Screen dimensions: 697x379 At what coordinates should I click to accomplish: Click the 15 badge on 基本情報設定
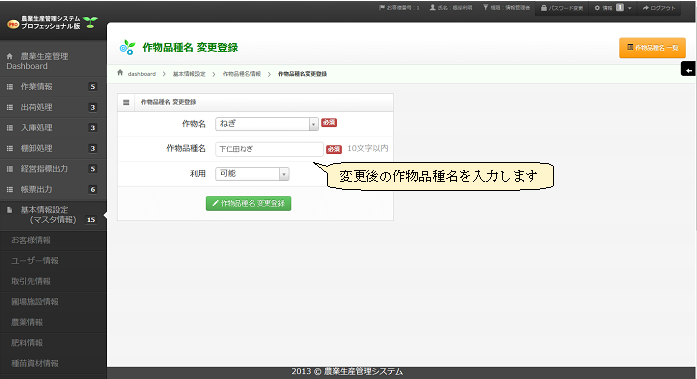(x=91, y=219)
